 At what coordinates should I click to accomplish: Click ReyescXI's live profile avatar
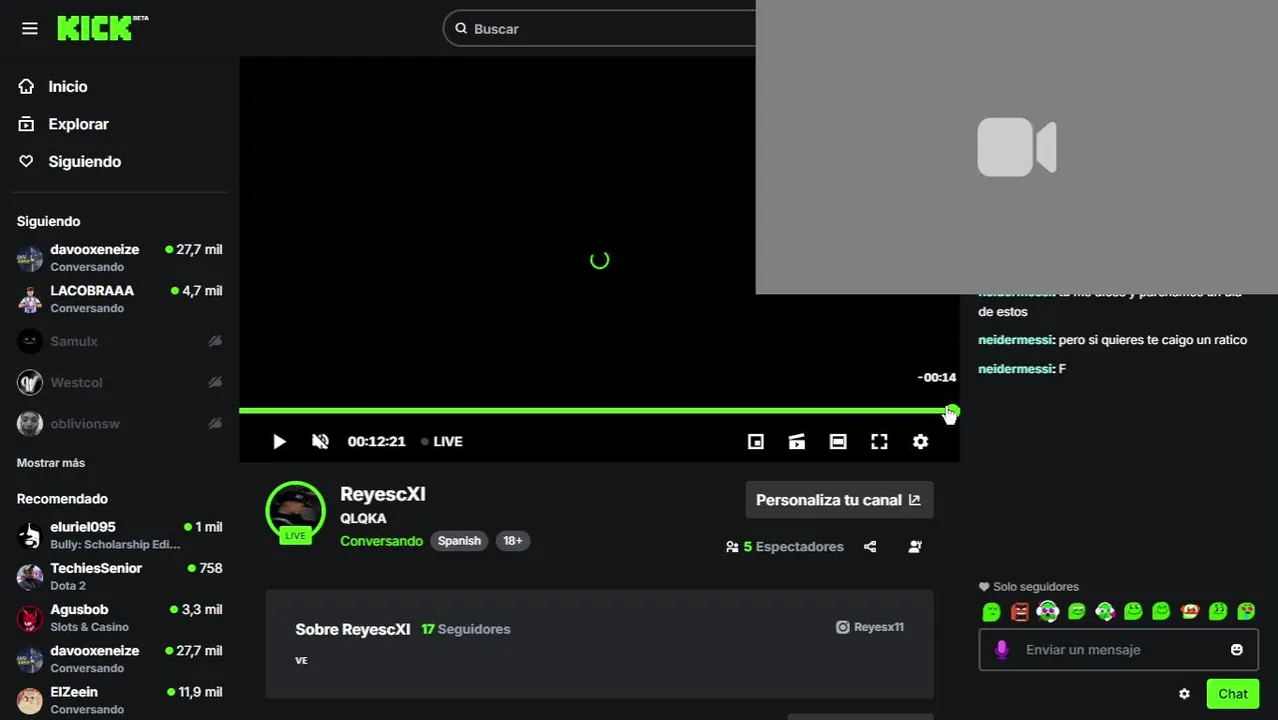(x=295, y=511)
